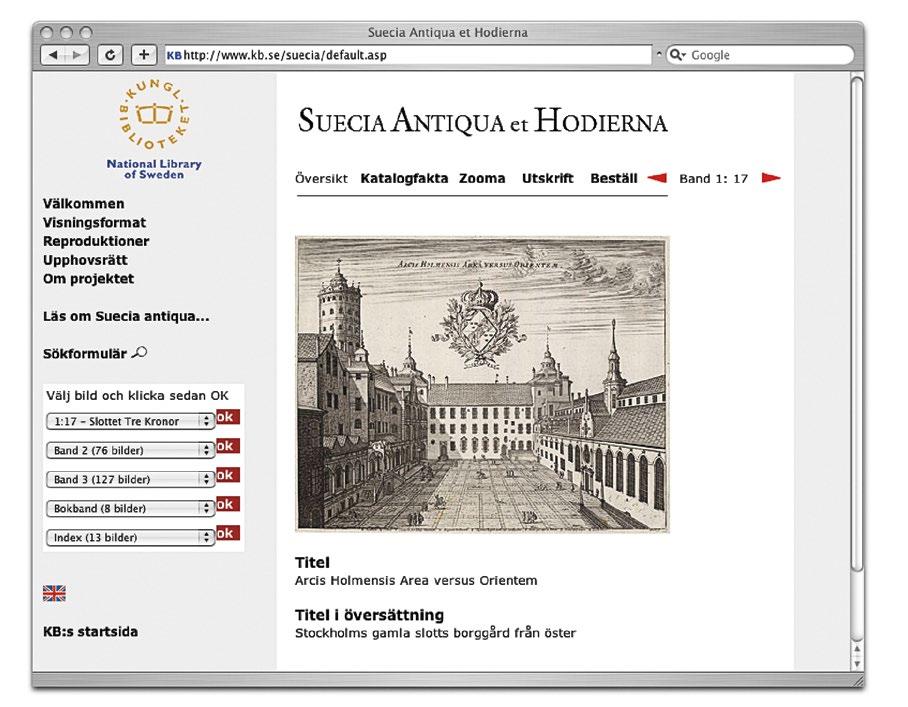This screenshot has width=908, height=707.
Task: Reload the page with the refresh button
Action: point(109,55)
